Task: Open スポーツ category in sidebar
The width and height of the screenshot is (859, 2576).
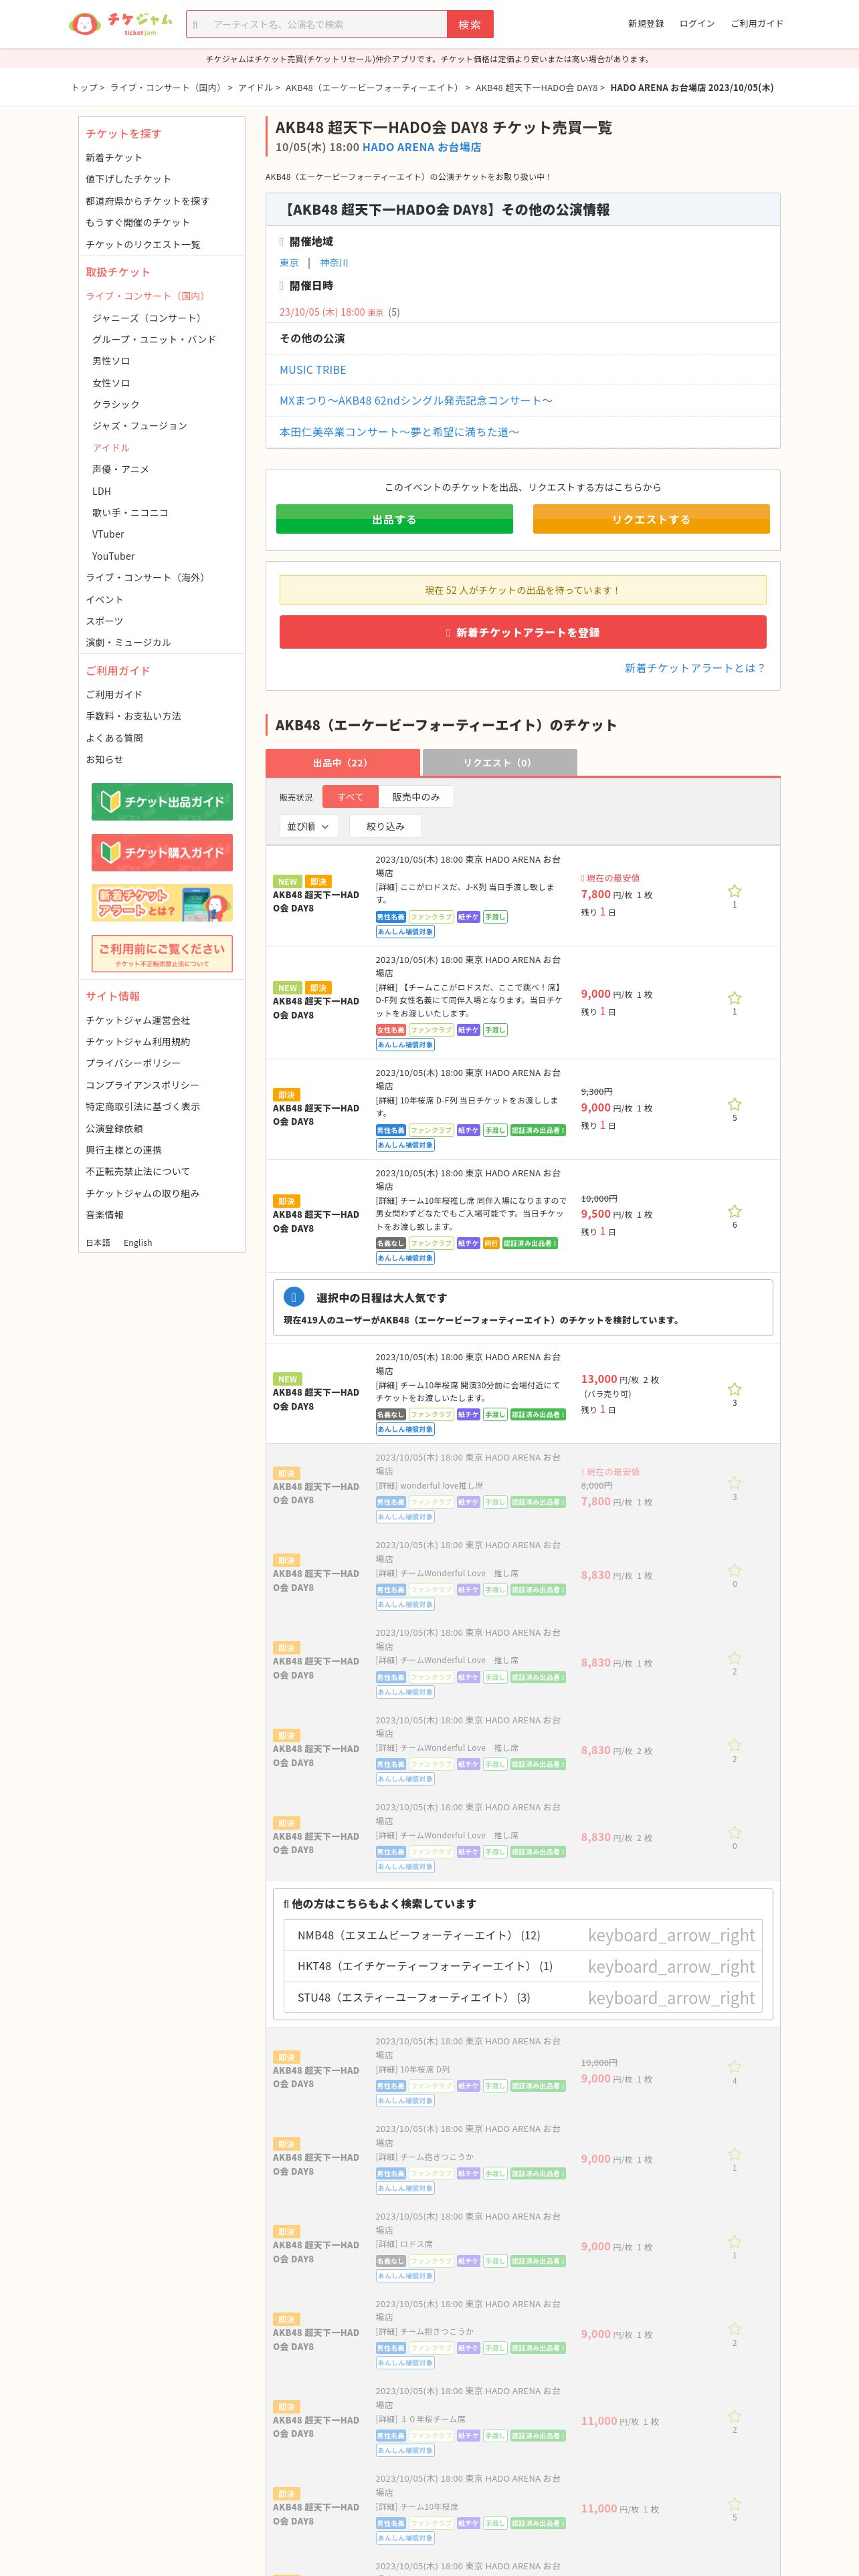Action: pos(104,621)
